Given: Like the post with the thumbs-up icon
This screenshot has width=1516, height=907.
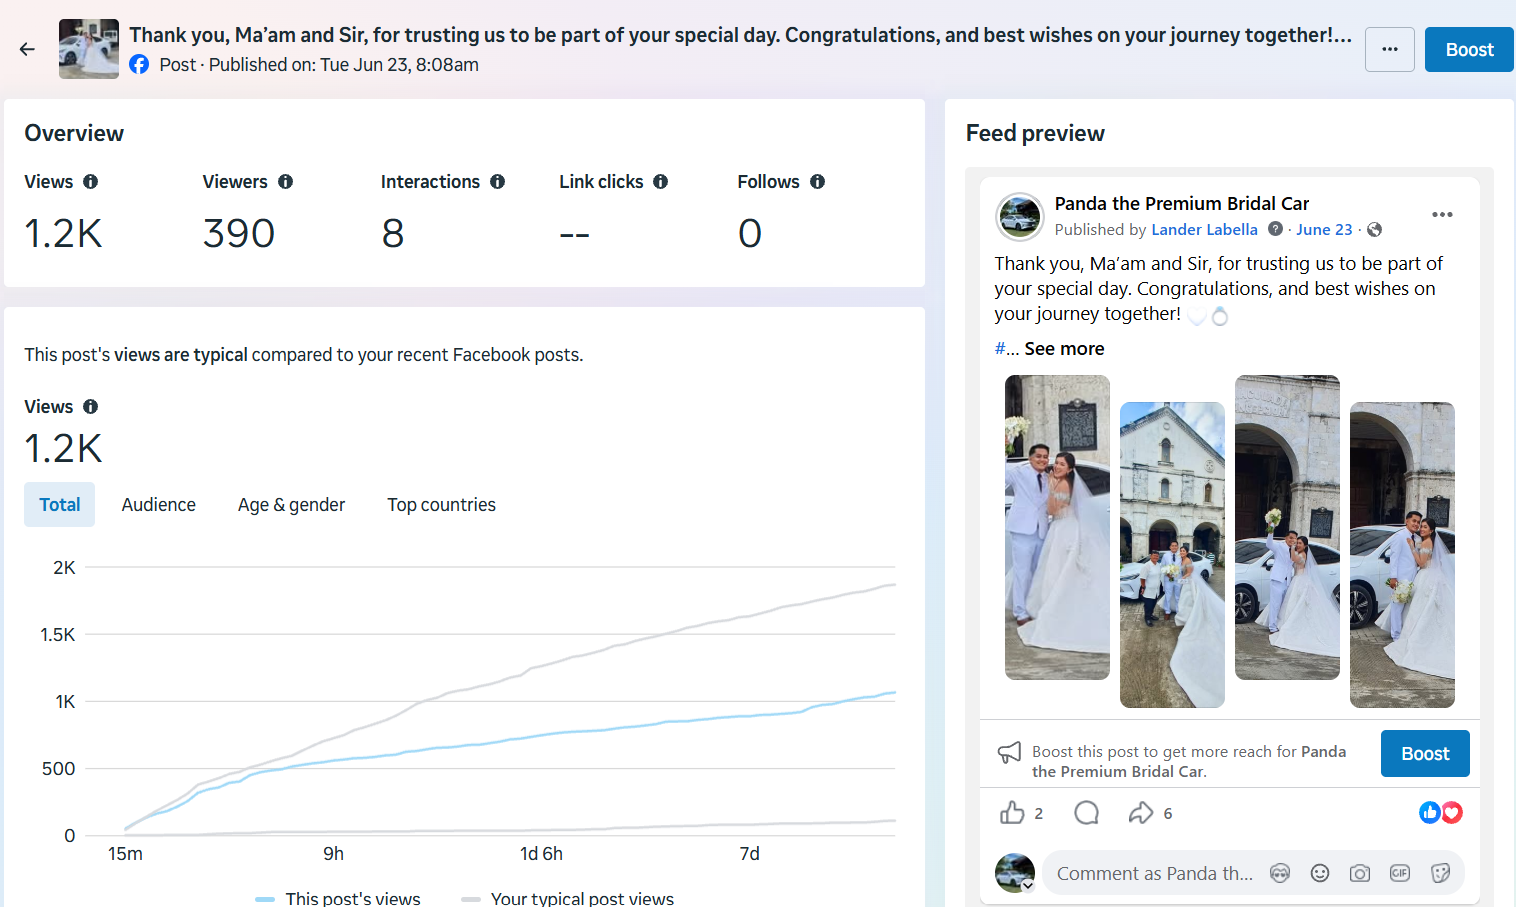Looking at the screenshot, I should tap(1012, 813).
